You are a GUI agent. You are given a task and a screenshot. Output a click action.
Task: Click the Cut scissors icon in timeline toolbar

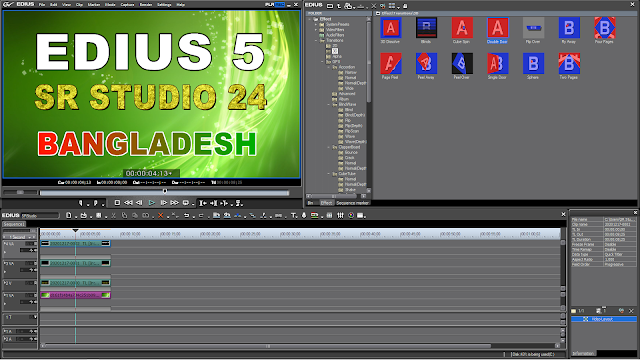114,215
